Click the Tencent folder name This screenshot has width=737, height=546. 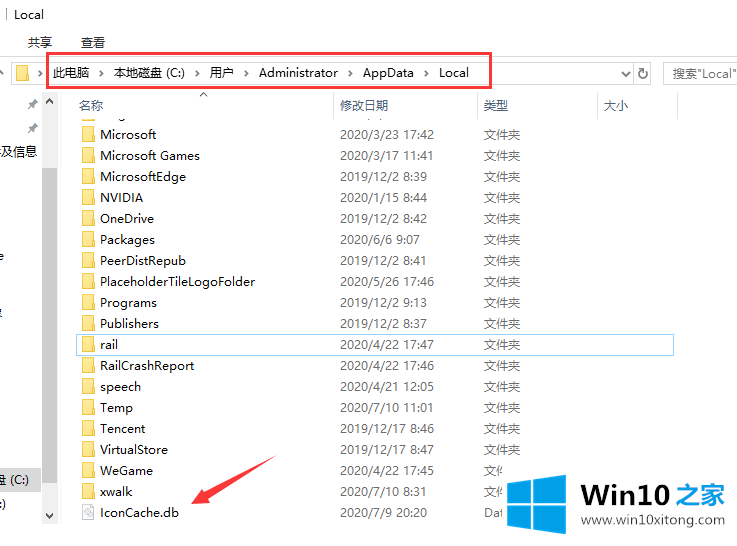click(123, 429)
